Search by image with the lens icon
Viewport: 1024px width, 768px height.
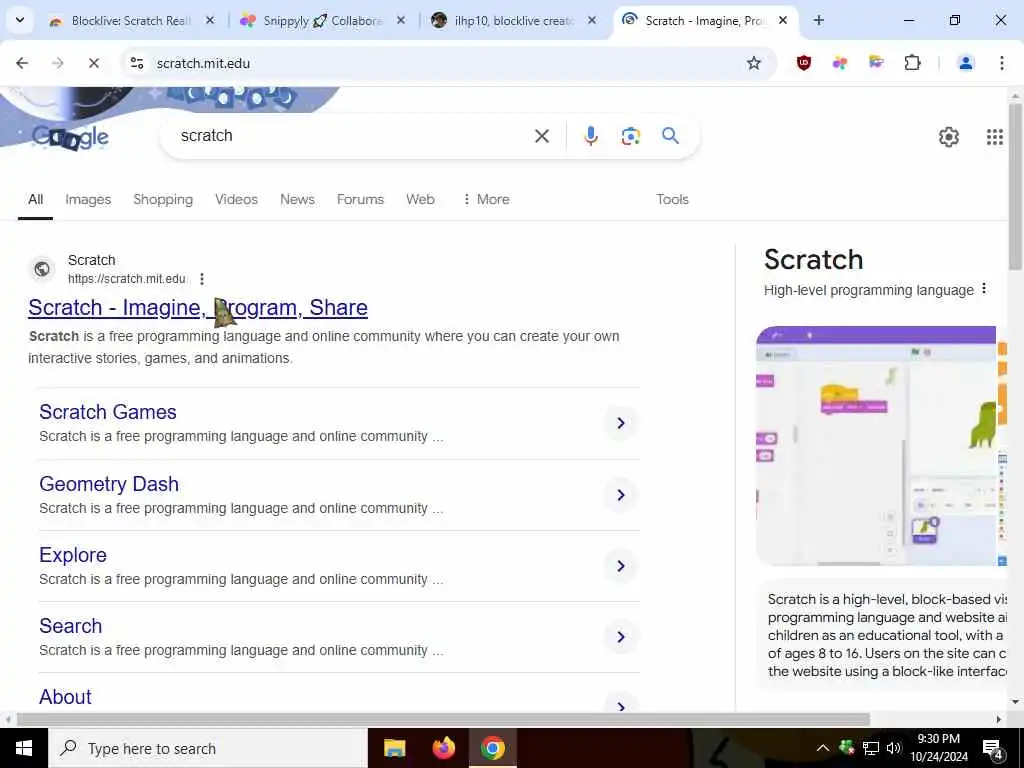(630, 136)
